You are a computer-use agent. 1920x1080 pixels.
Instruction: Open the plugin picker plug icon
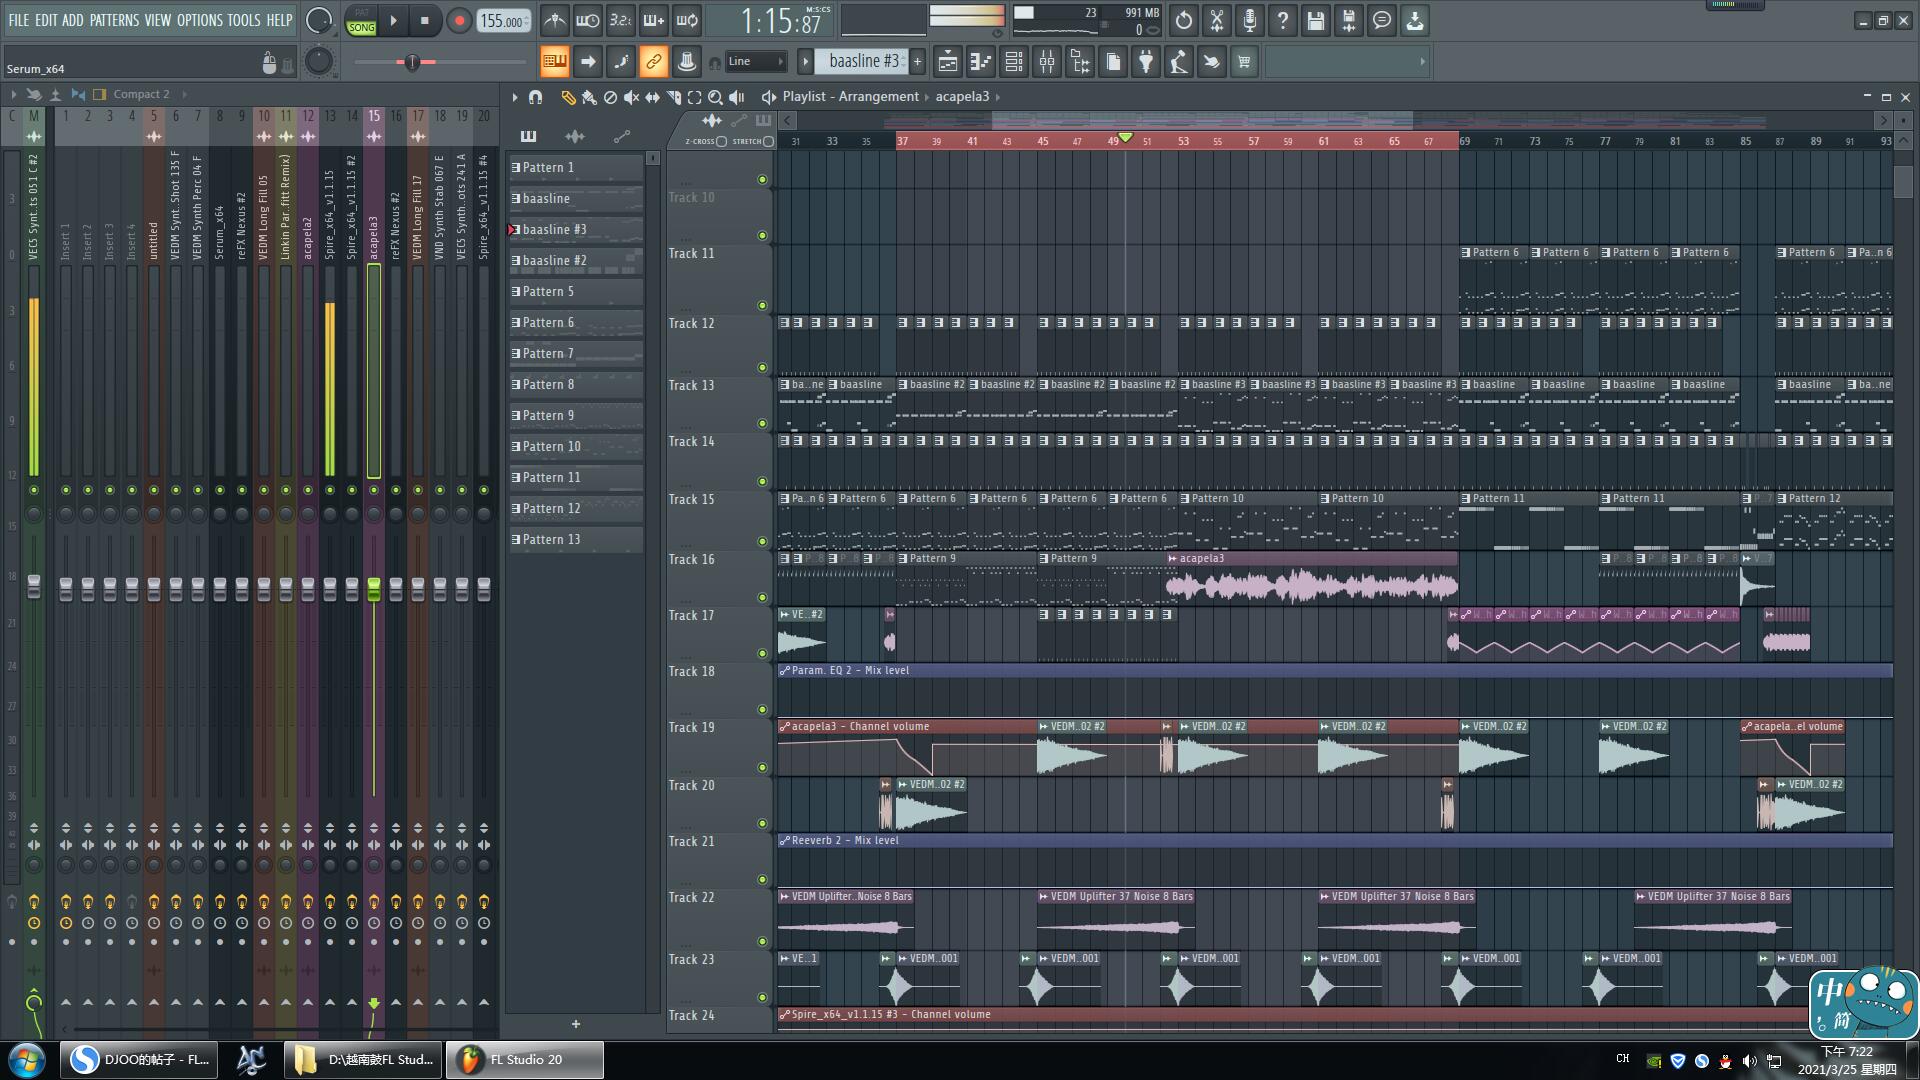[1146, 62]
